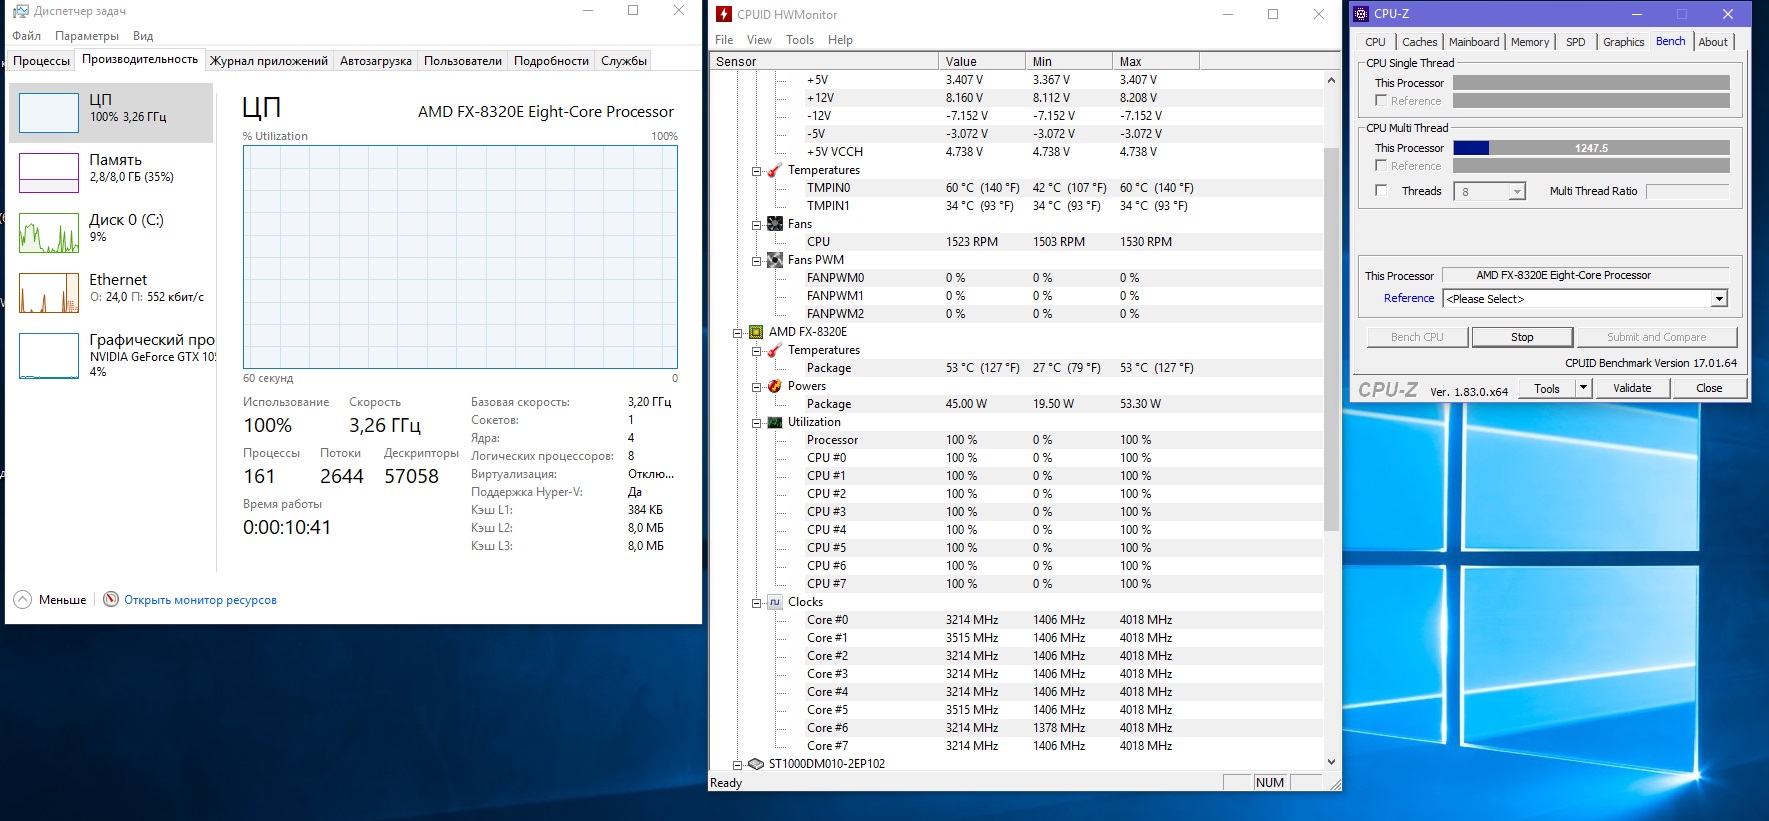Enable Reference checkbox under CPU Multi Thread

(x=1381, y=166)
